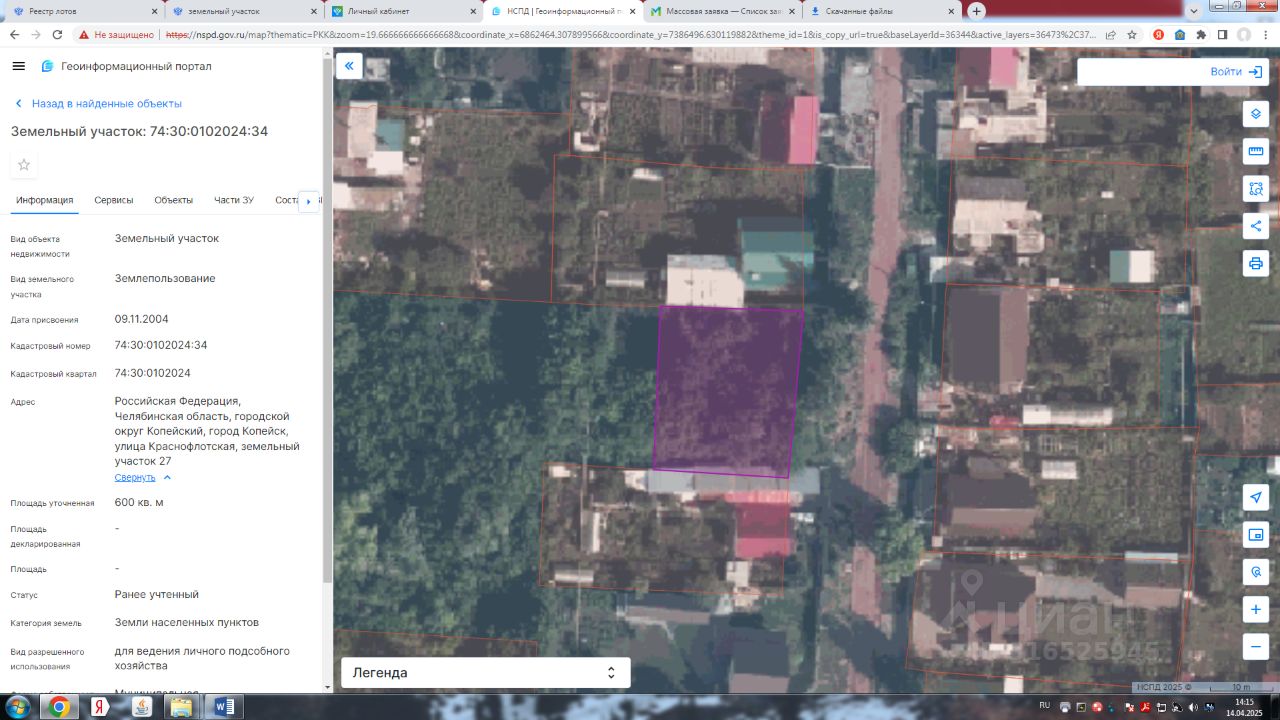Click the Геоинформационный портал logo link
1280x720 pixels.
tap(126, 66)
